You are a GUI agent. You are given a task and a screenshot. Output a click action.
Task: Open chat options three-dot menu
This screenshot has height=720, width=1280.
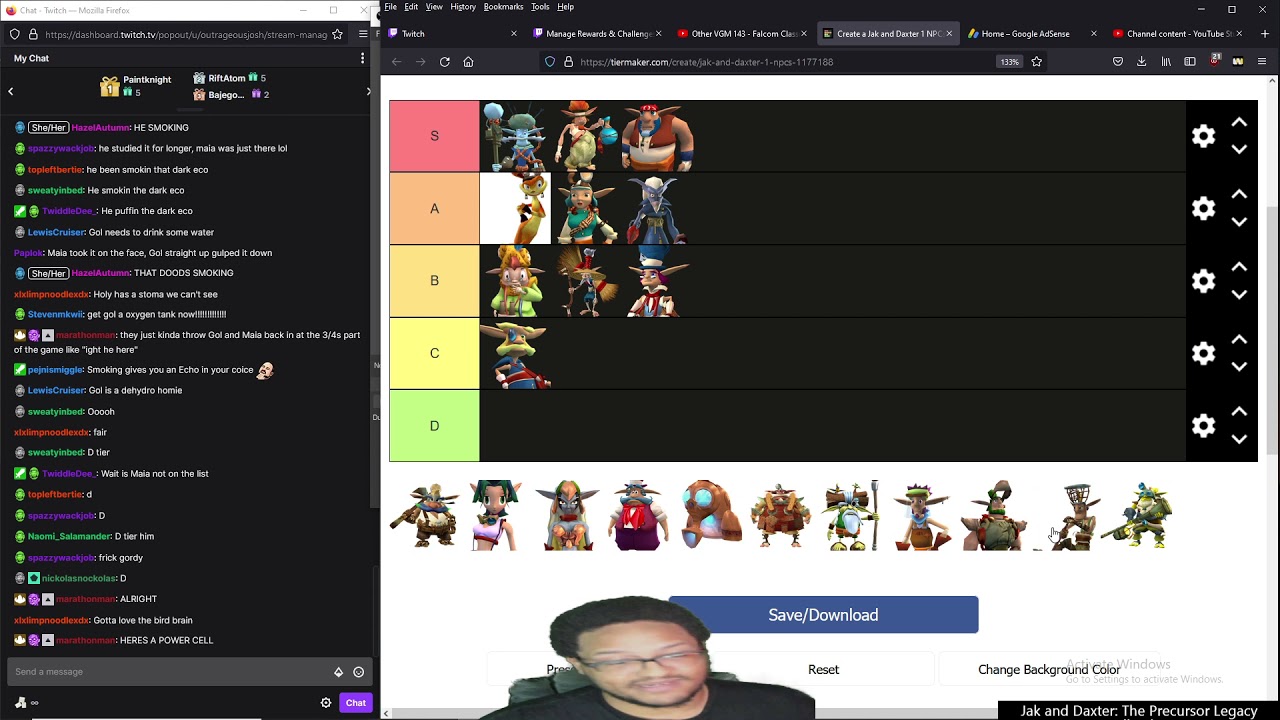point(362,58)
